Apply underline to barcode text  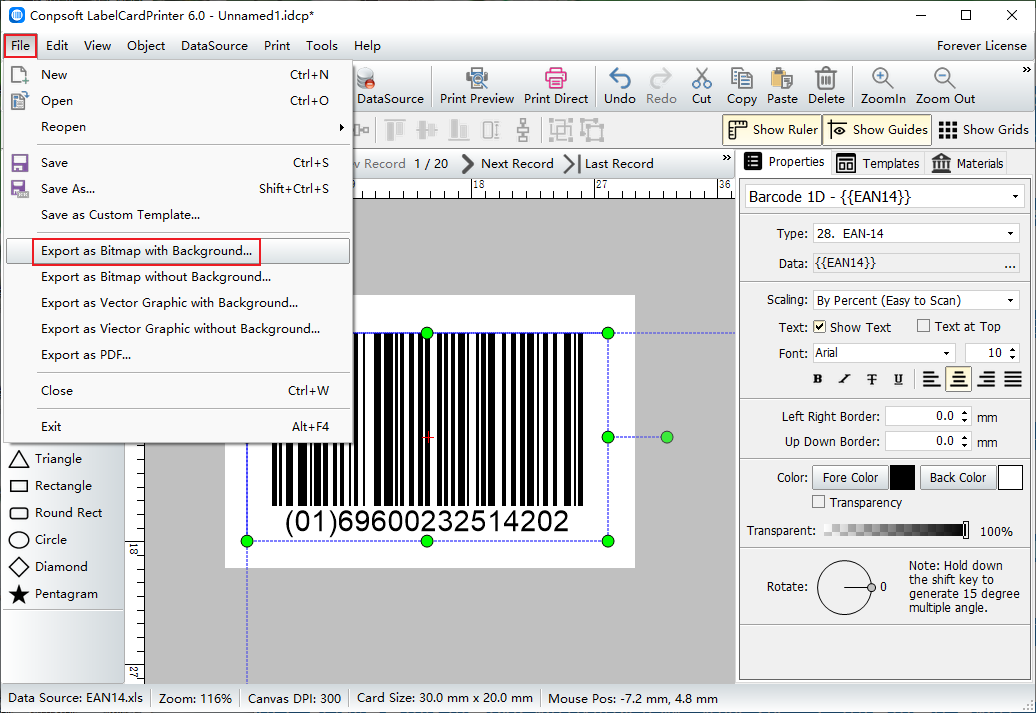point(898,379)
